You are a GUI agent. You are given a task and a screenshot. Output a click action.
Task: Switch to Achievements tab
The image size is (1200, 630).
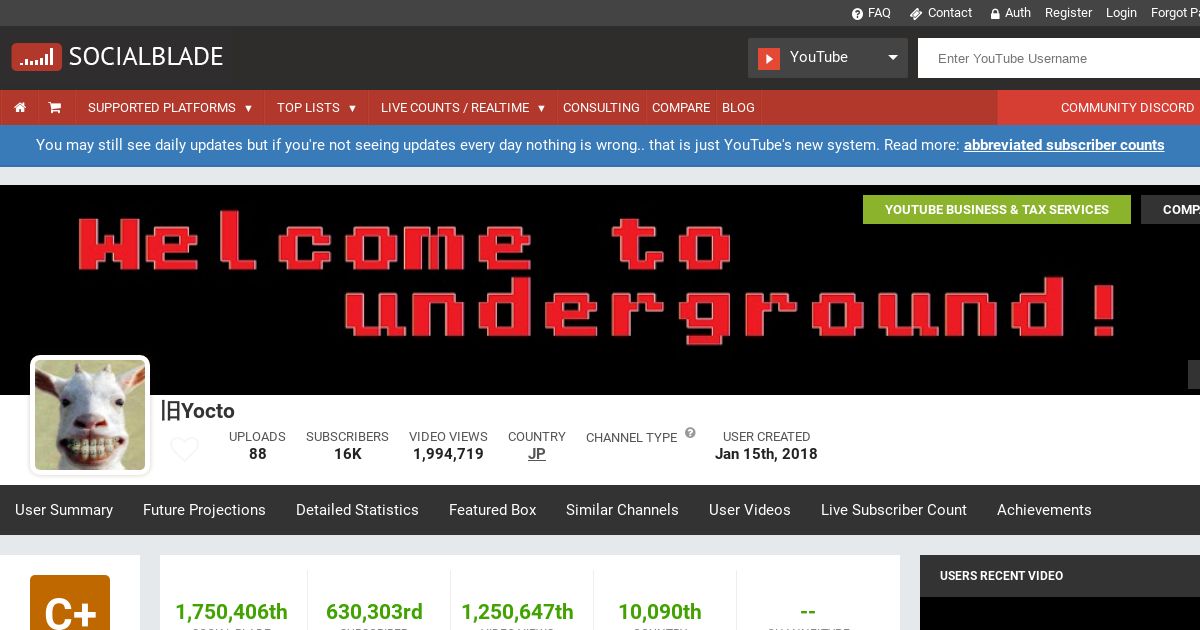1044,510
